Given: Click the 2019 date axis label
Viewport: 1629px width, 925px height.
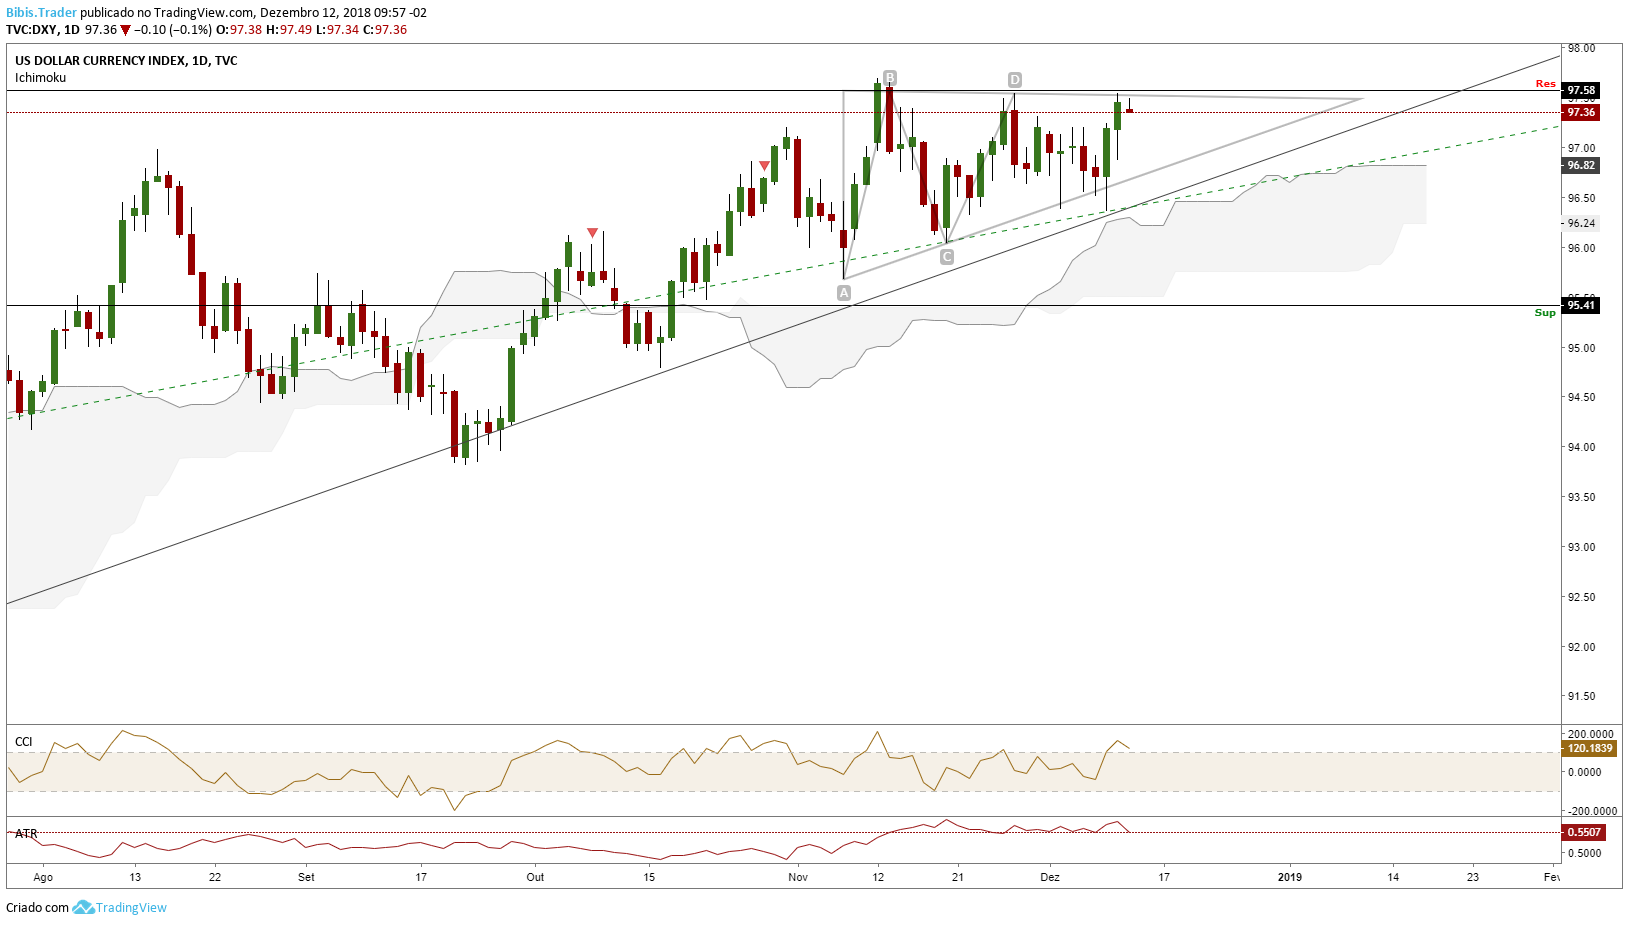Looking at the screenshot, I should [1290, 877].
